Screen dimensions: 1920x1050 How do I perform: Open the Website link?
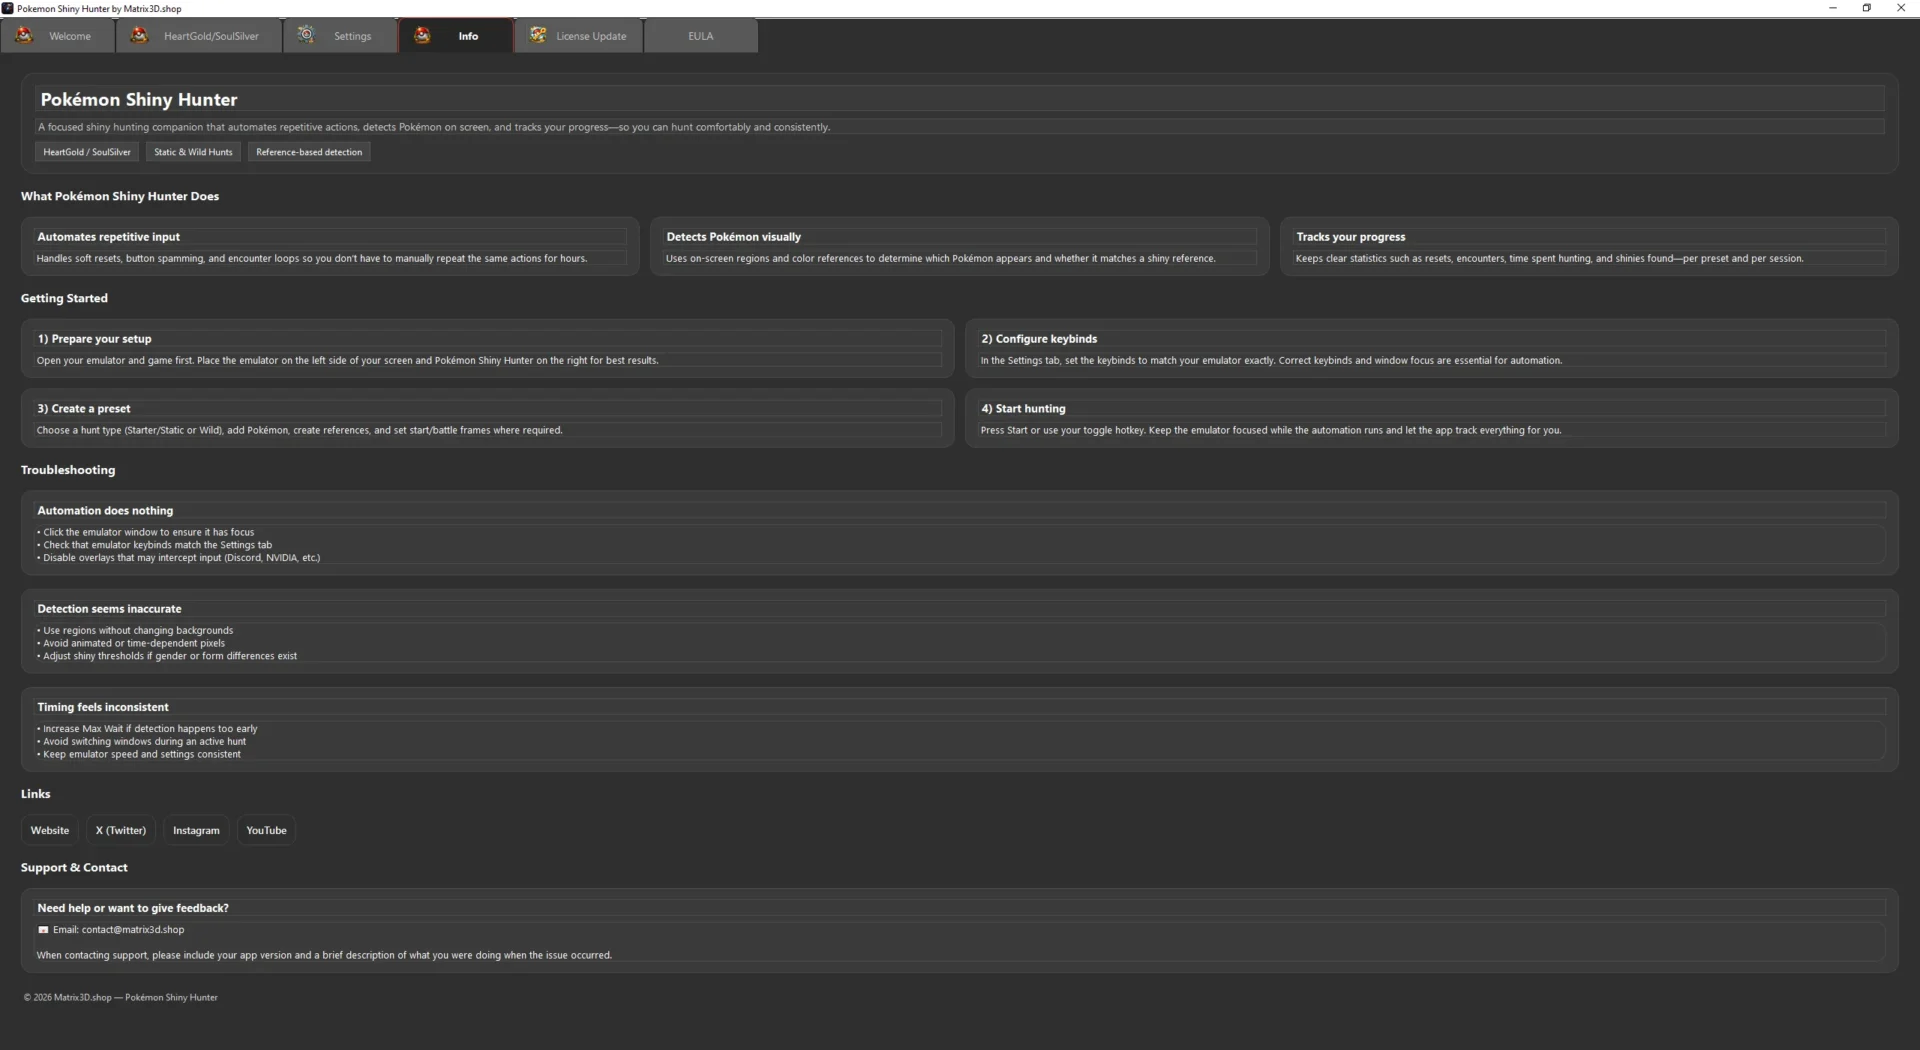[50, 830]
